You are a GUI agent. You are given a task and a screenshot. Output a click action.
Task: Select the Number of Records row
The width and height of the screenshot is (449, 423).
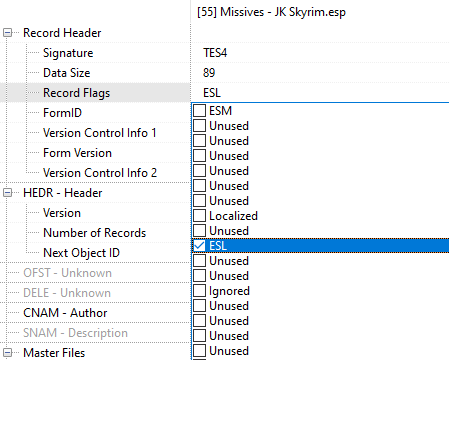[95, 233]
